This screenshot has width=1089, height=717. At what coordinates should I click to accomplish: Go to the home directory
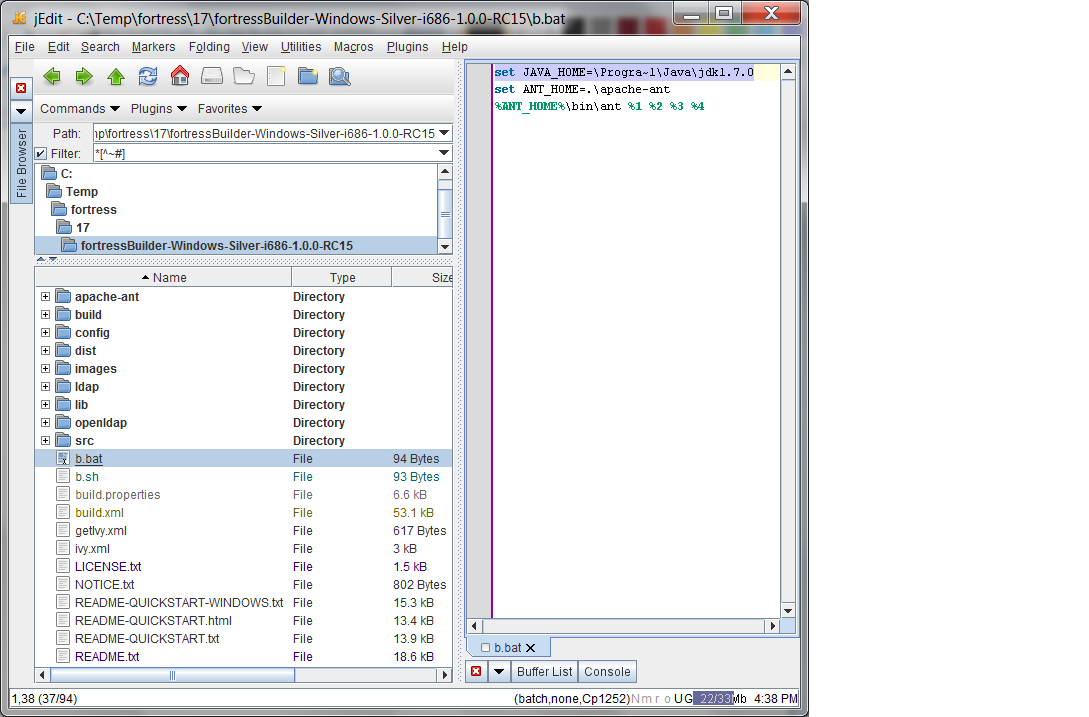tap(180, 76)
